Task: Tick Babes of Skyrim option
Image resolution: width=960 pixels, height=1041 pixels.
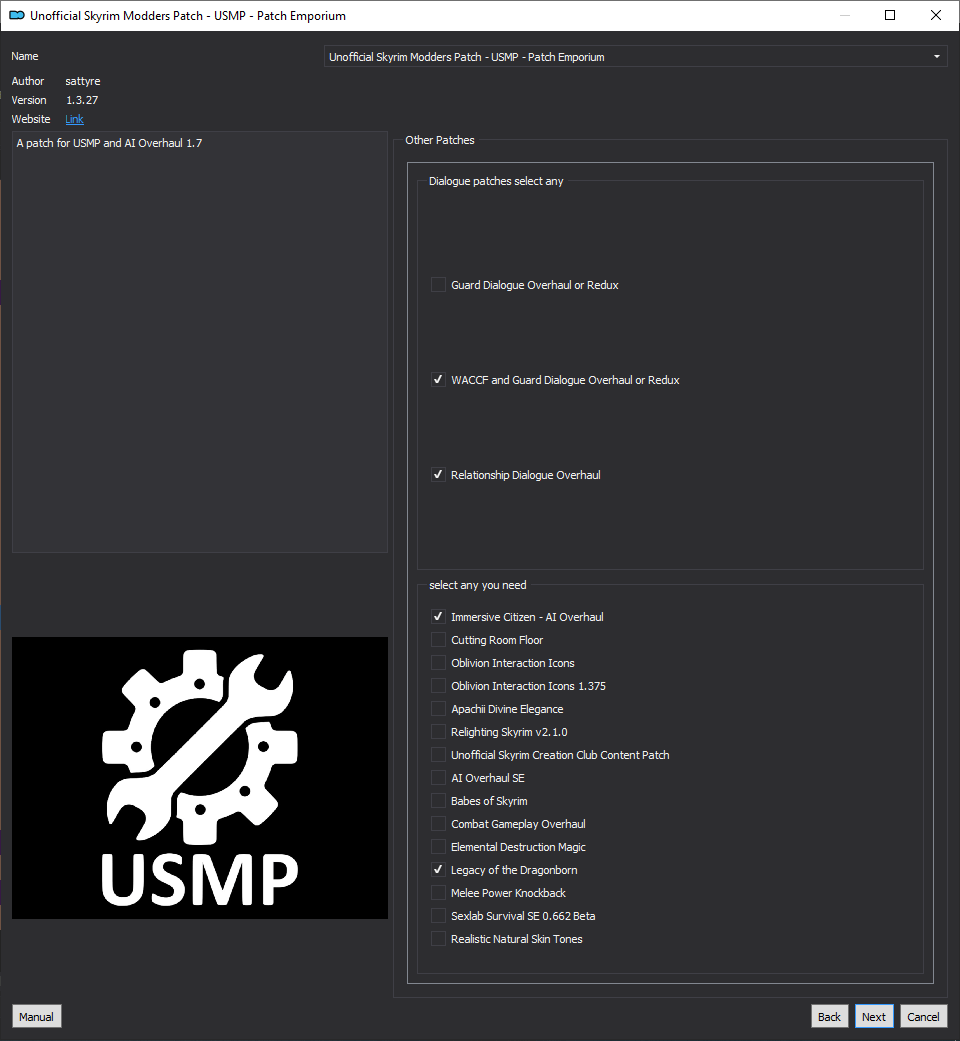Action: point(438,801)
